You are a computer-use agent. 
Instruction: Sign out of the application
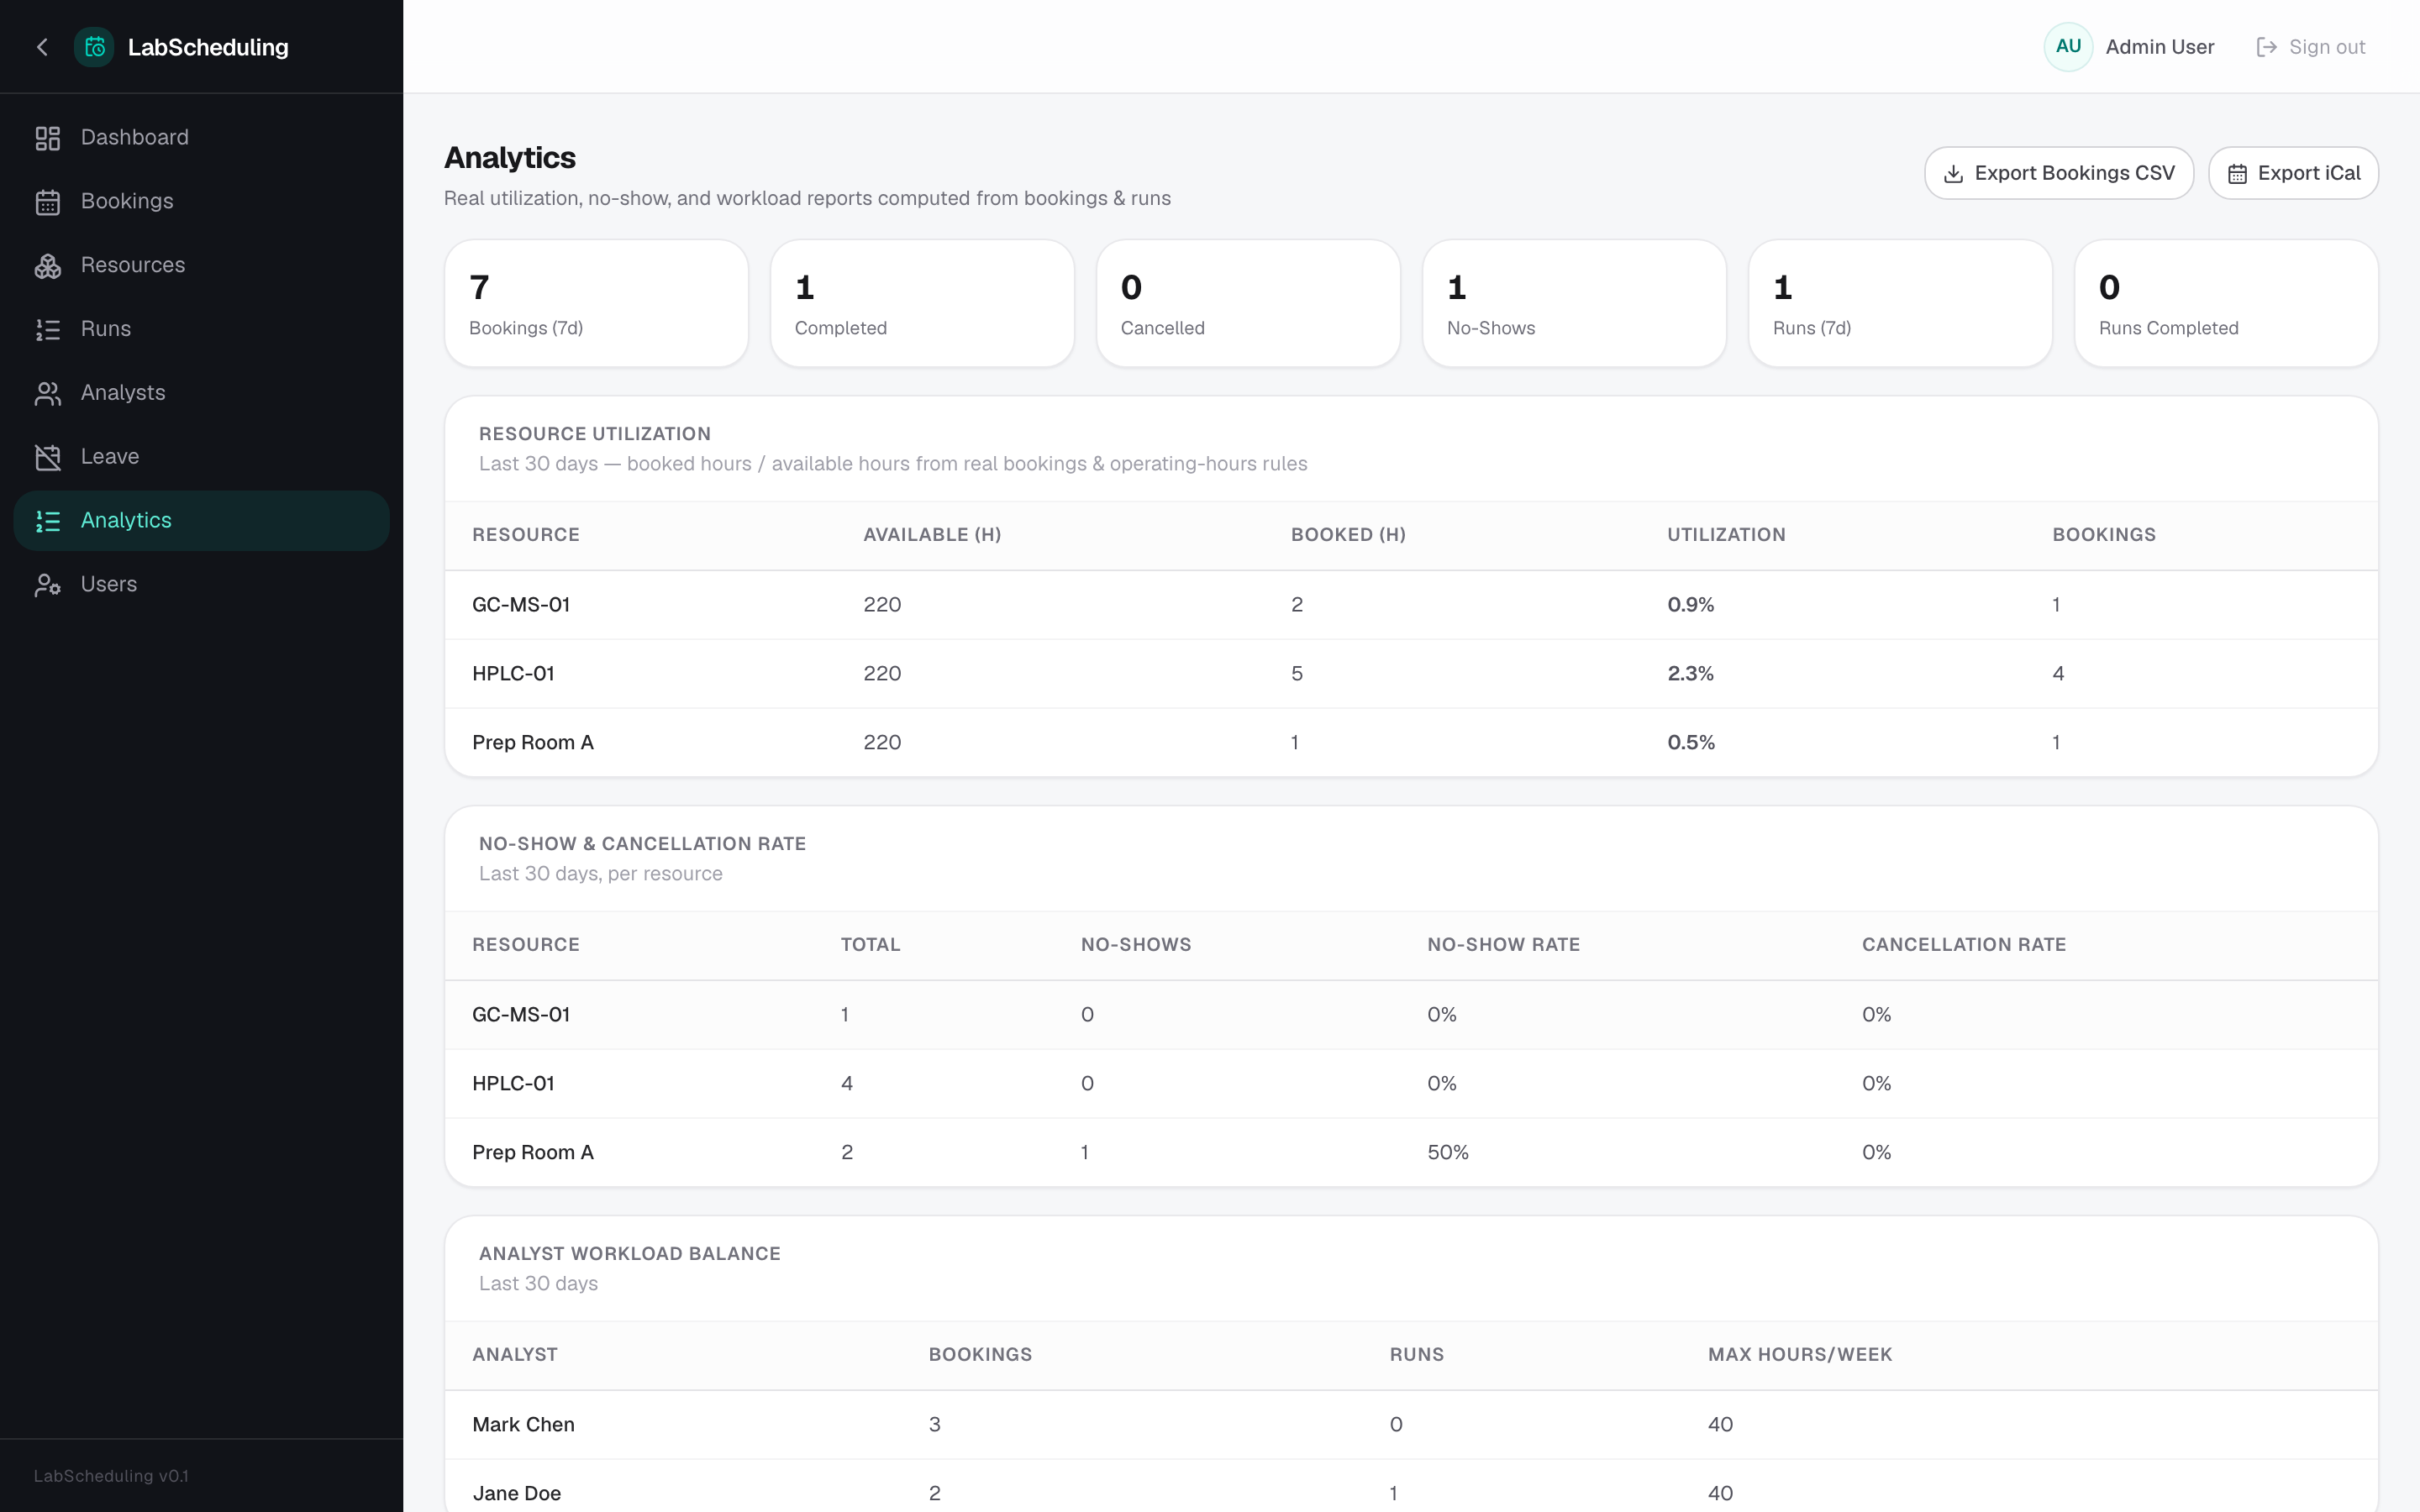pyautogui.click(x=2311, y=47)
